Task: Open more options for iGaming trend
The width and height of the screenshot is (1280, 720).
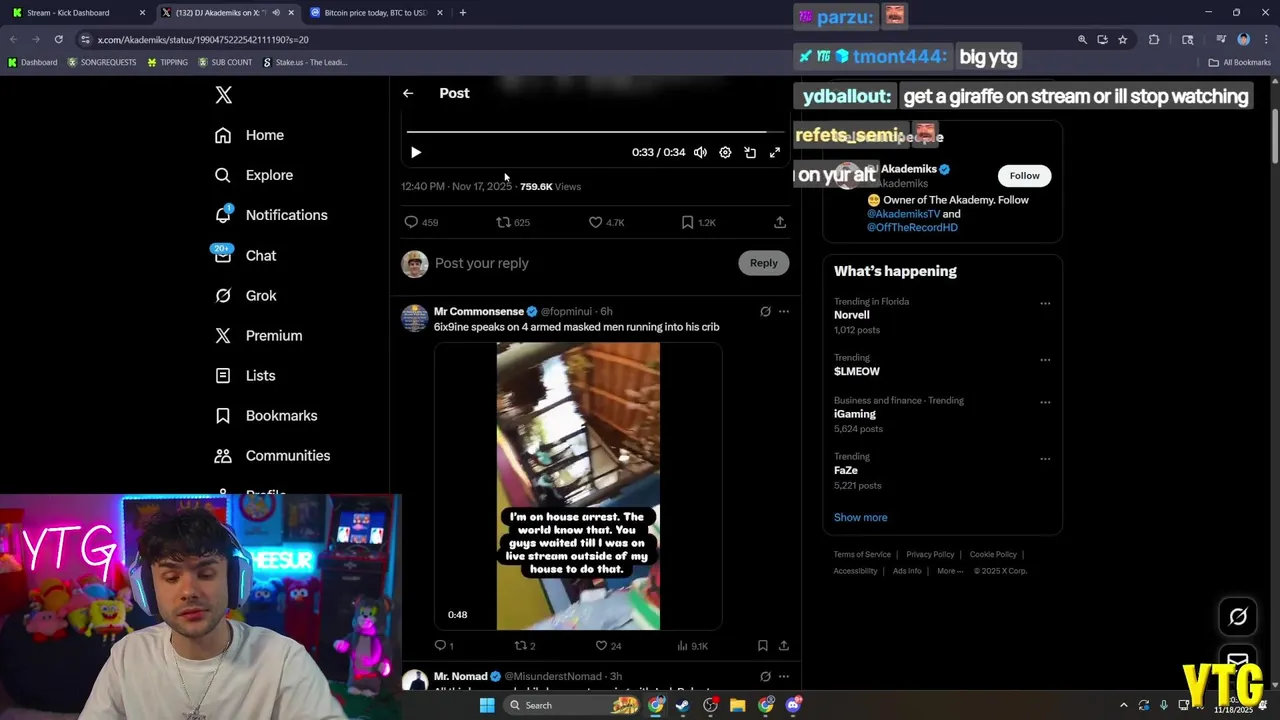Action: [1045, 402]
